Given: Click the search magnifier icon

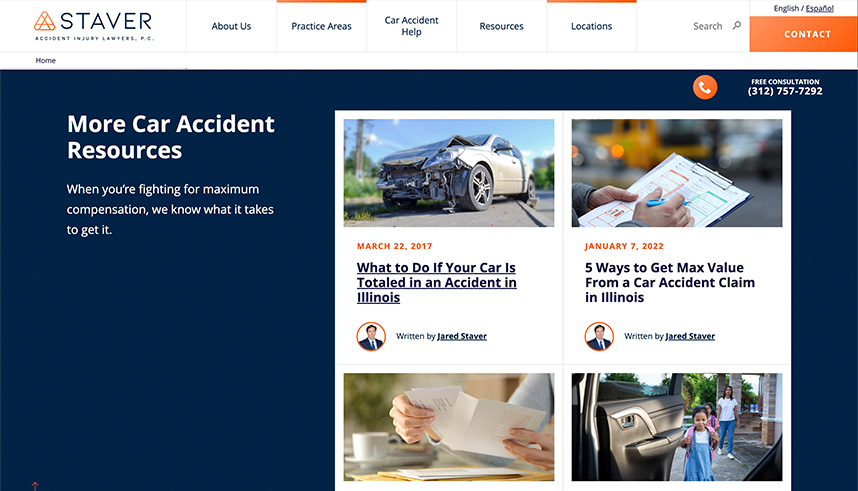Looking at the screenshot, I should click(737, 25).
